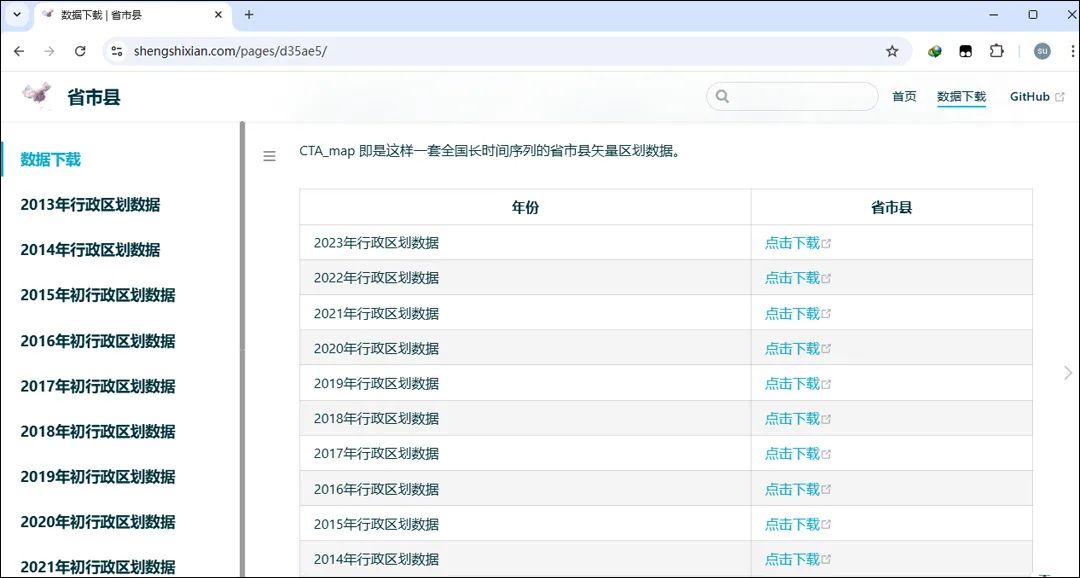Select table cell 2021年行政区划数据
1080x578 pixels.
pos(525,313)
